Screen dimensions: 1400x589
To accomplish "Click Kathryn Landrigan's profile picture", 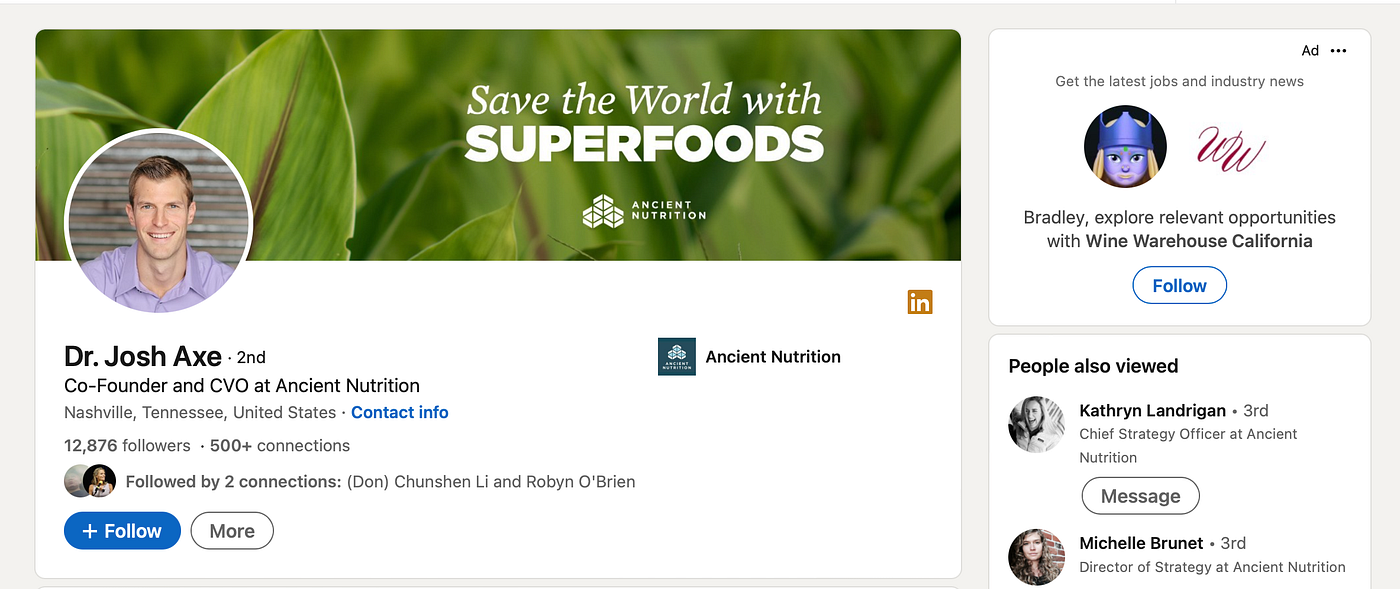I will point(1037,424).
